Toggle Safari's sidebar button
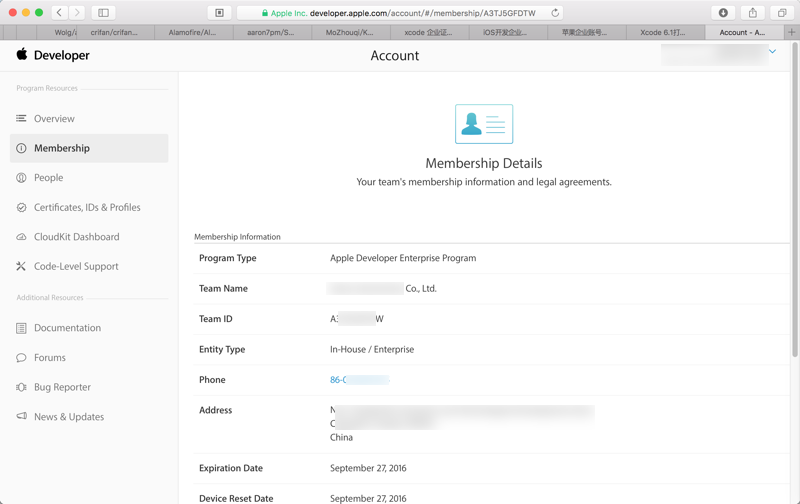Image resolution: width=800 pixels, height=504 pixels. click(103, 13)
